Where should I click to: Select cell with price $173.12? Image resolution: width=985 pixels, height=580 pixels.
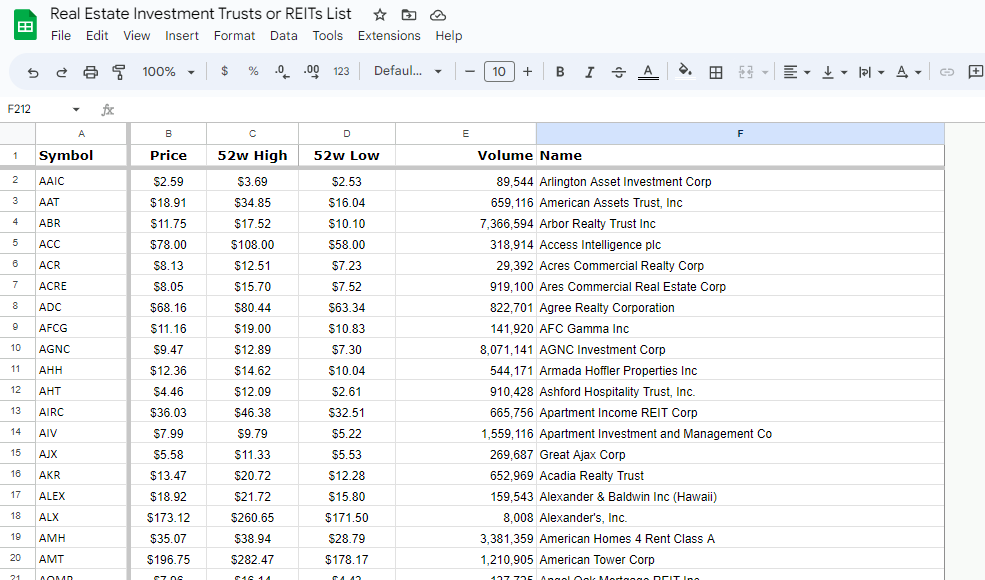click(x=168, y=517)
